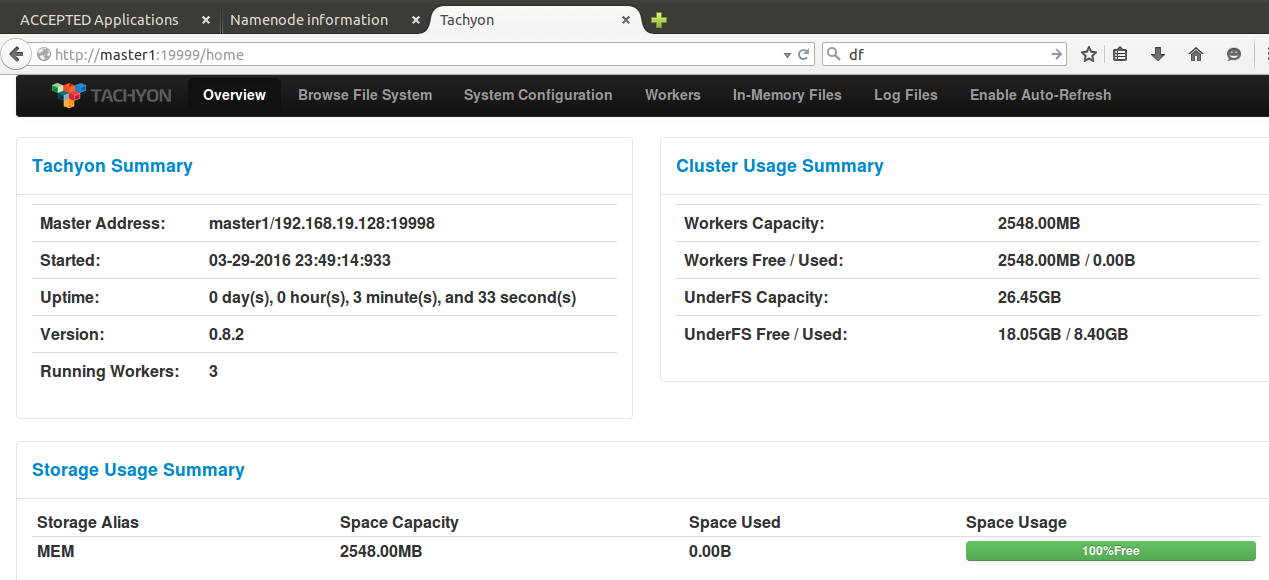Open the Log Files page

906,95
